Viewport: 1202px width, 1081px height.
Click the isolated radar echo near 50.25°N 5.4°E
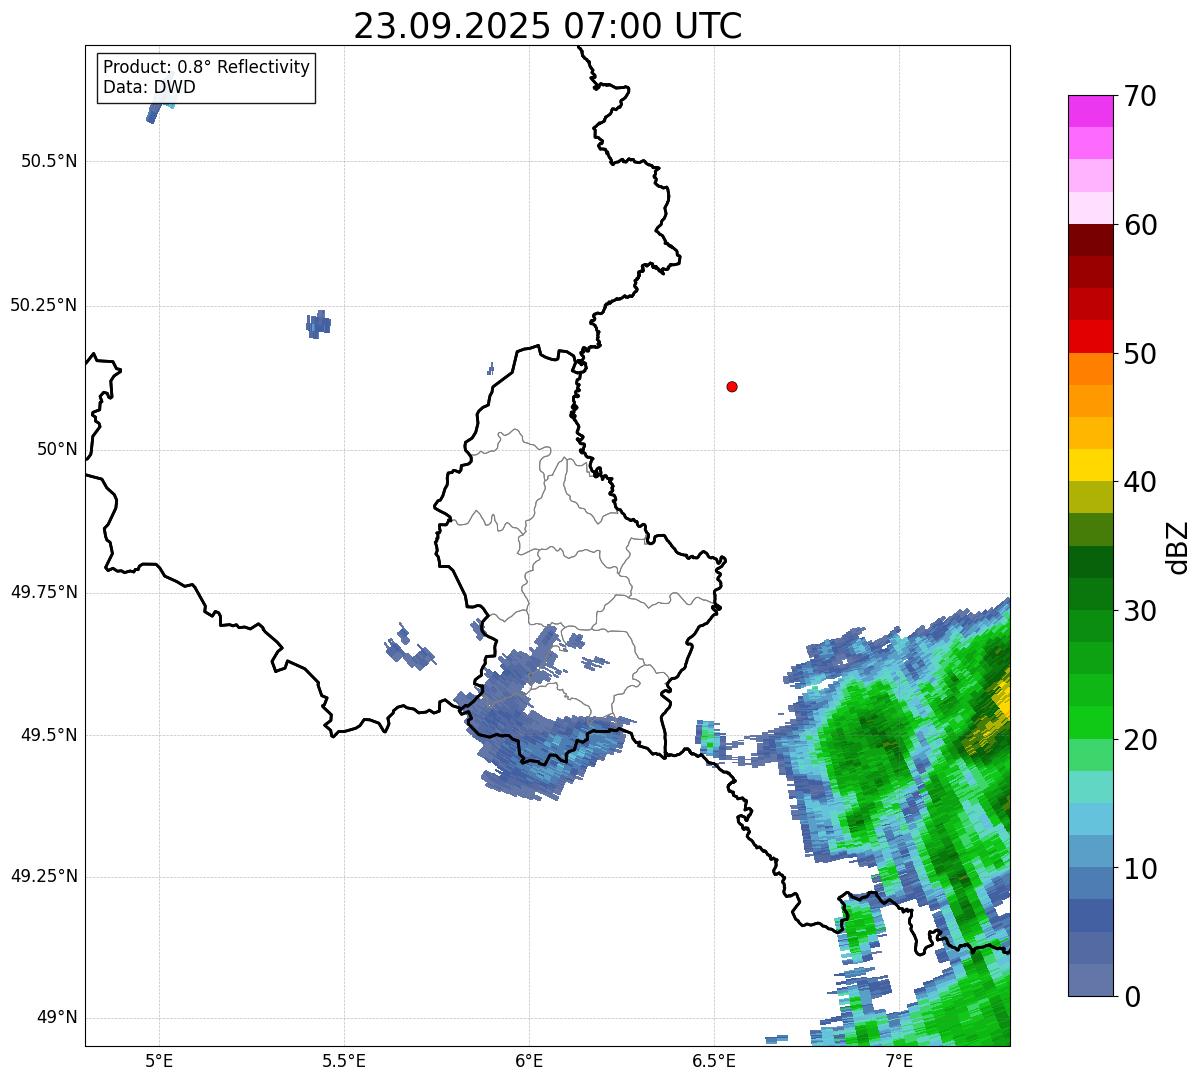(318, 323)
